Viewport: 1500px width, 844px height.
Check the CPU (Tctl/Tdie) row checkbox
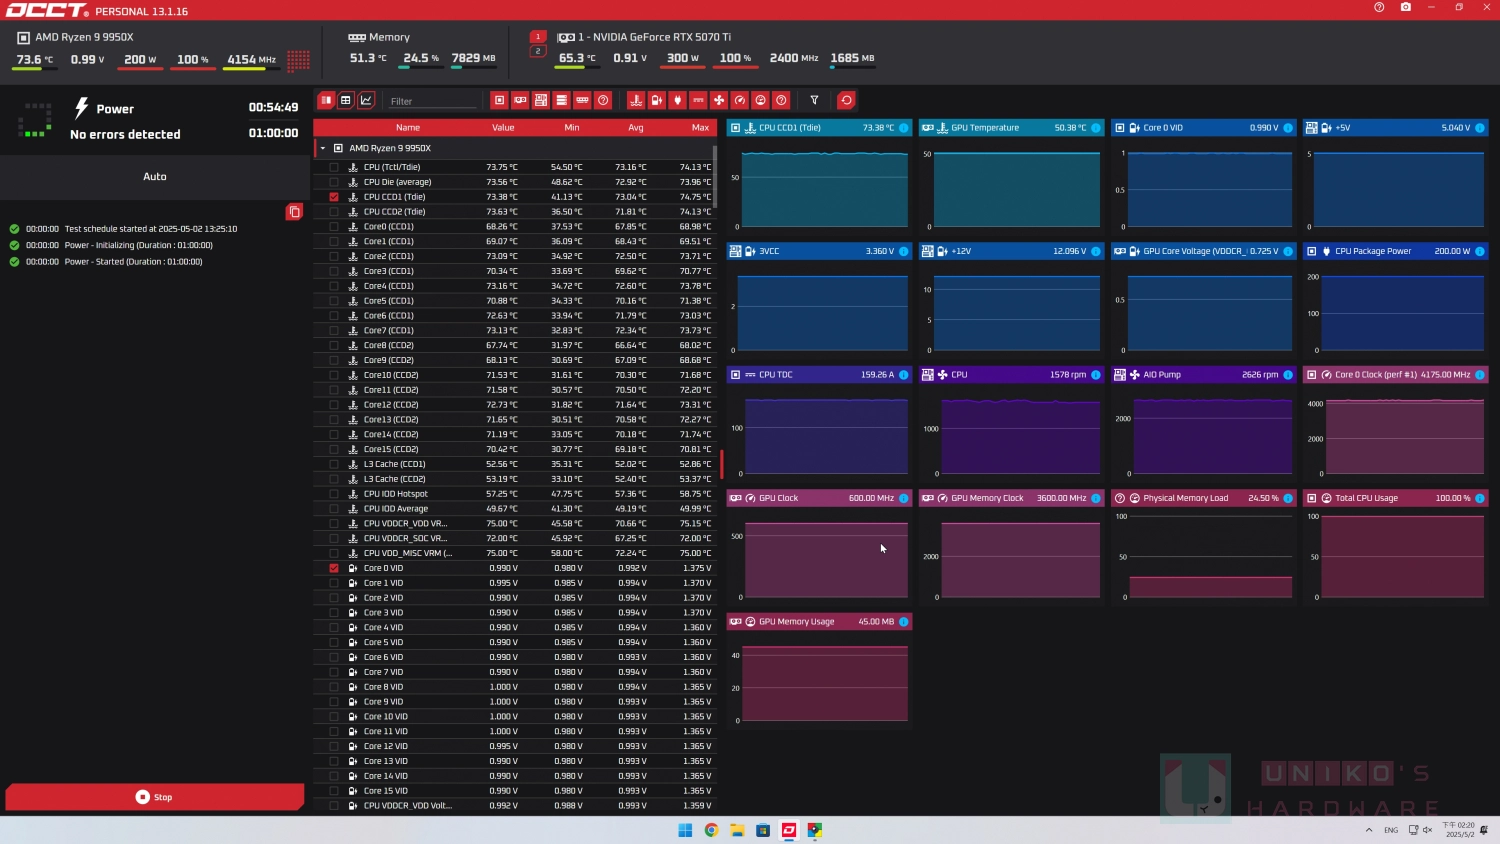[x=334, y=167]
